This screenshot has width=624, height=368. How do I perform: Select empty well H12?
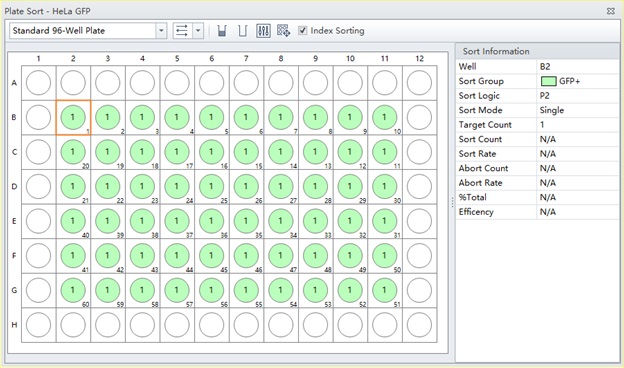point(419,325)
